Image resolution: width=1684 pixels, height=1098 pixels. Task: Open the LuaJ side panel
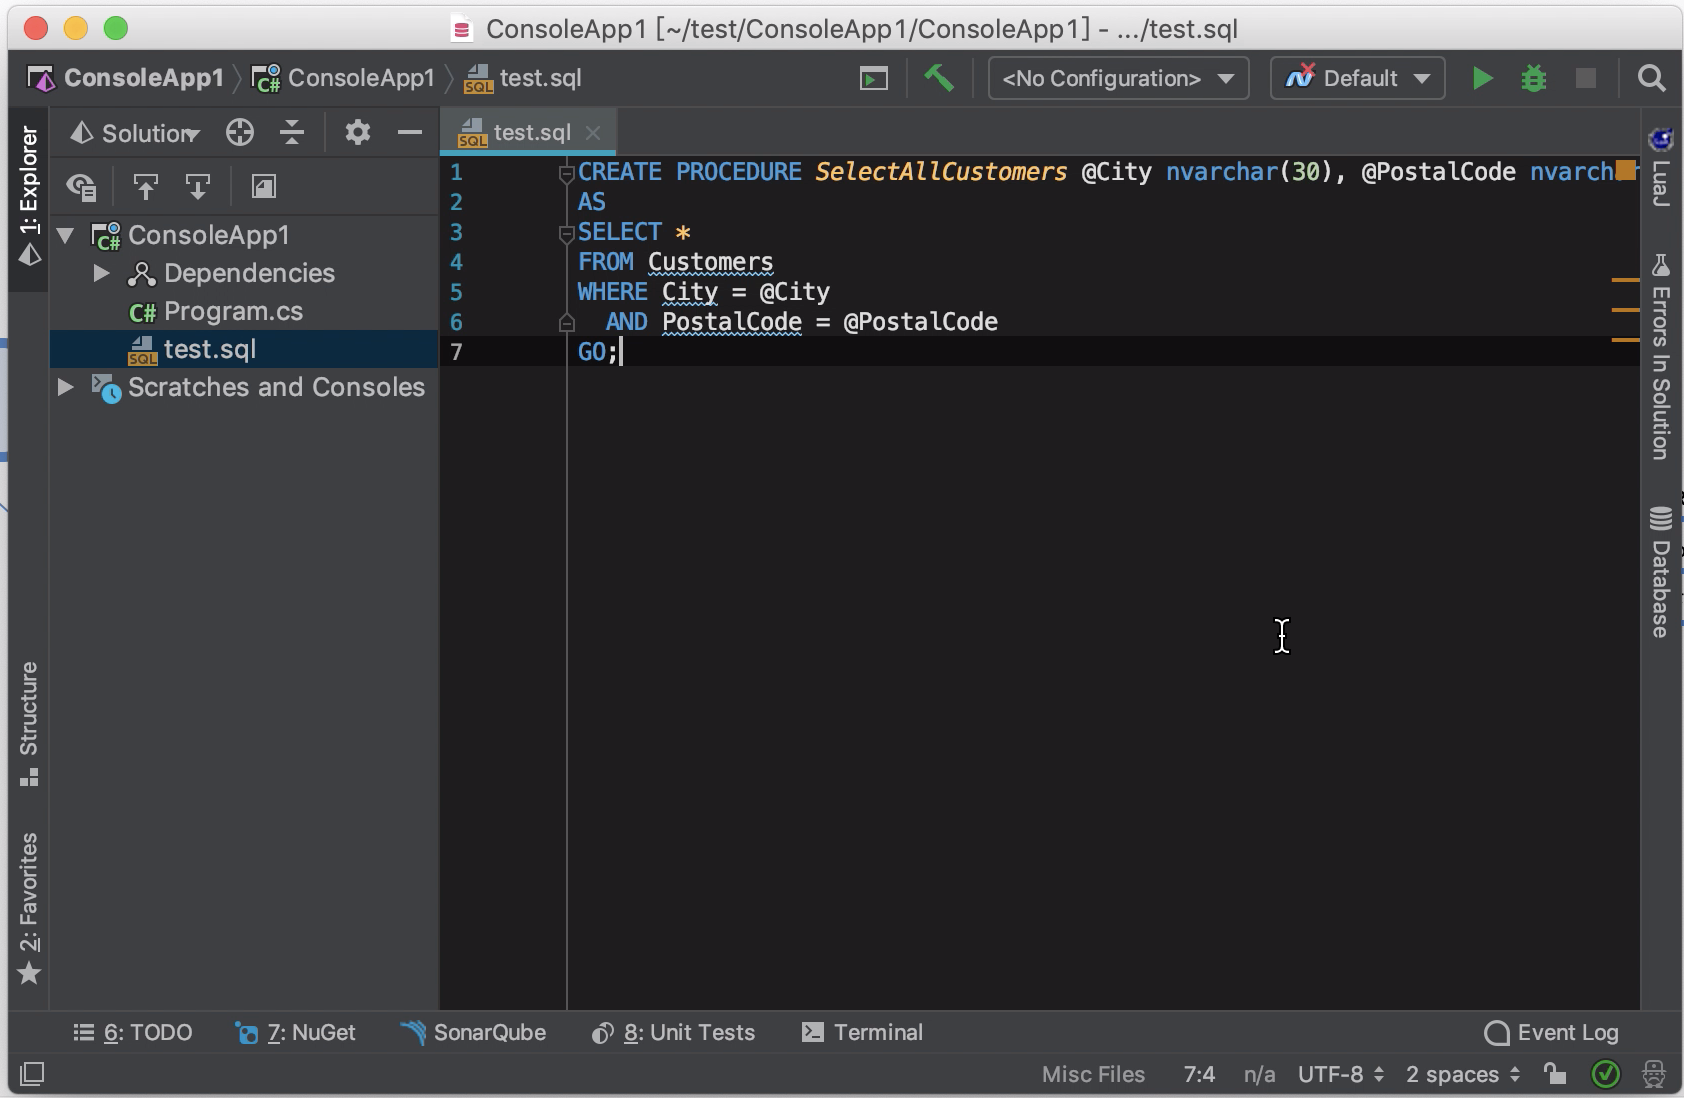pos(1661,168)
